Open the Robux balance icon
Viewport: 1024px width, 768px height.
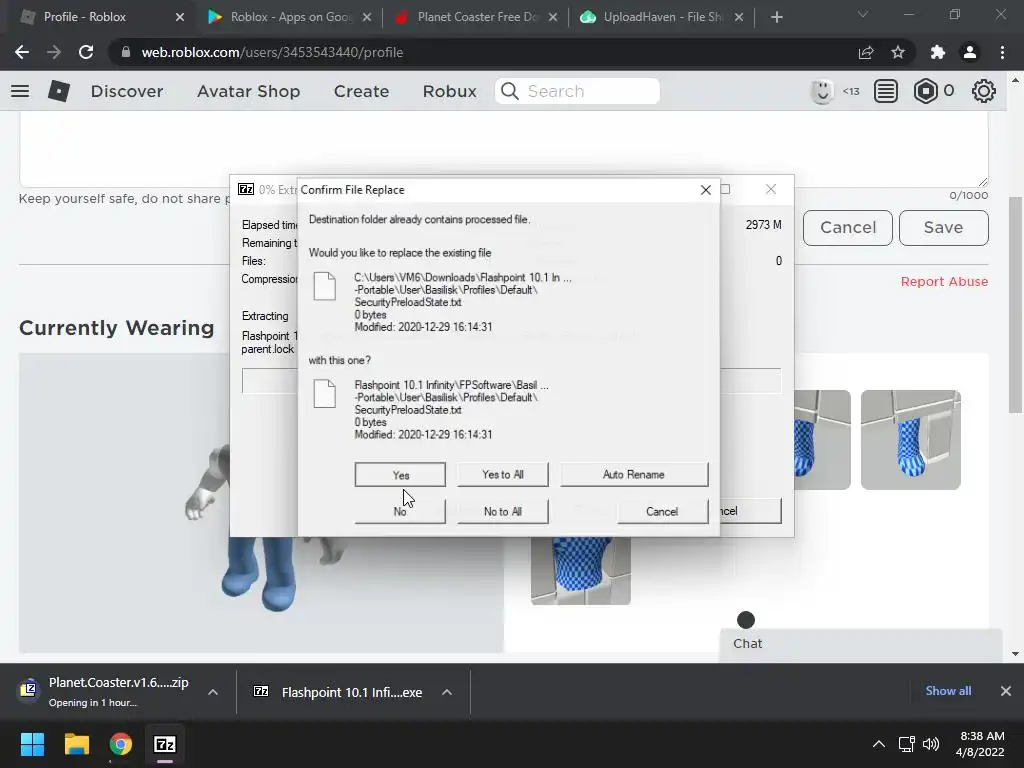click(x=925, y=91)
